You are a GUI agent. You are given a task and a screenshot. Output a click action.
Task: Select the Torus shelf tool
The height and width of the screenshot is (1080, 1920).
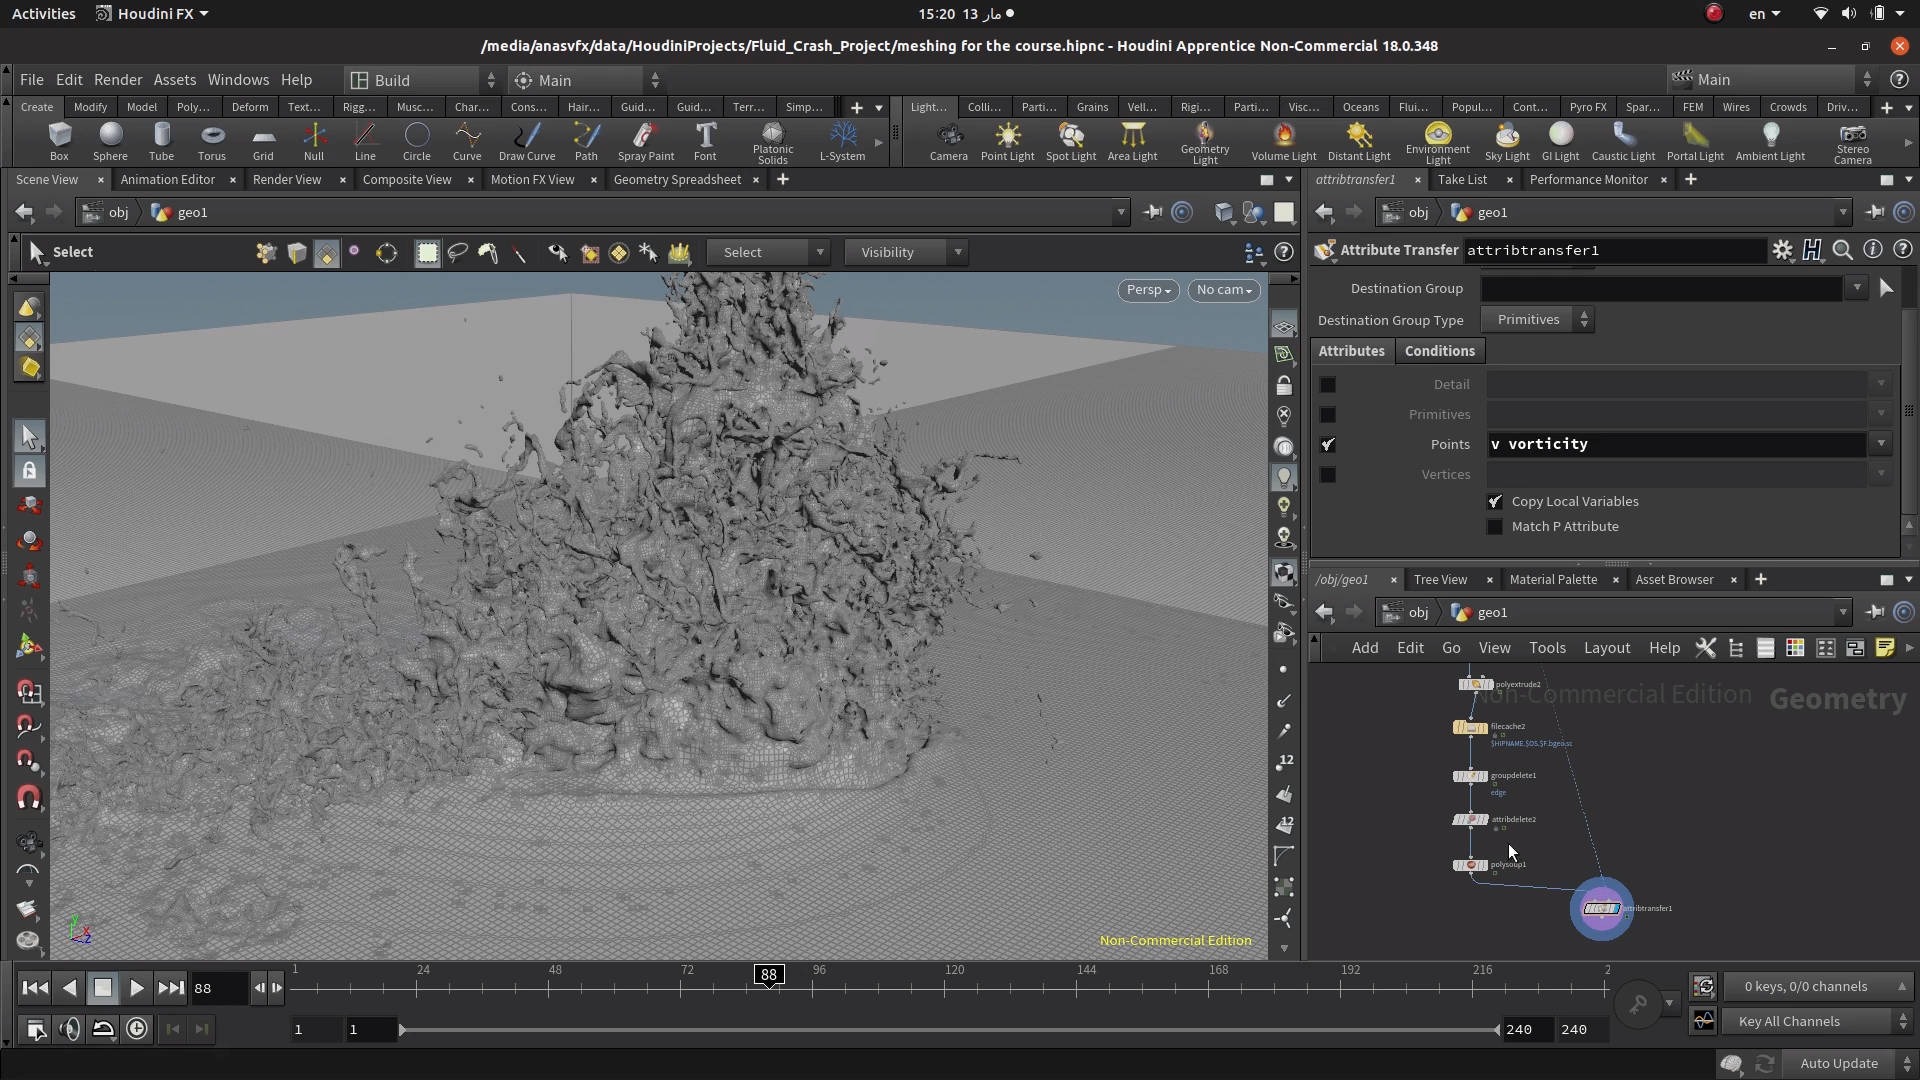[x=211, y=141]
